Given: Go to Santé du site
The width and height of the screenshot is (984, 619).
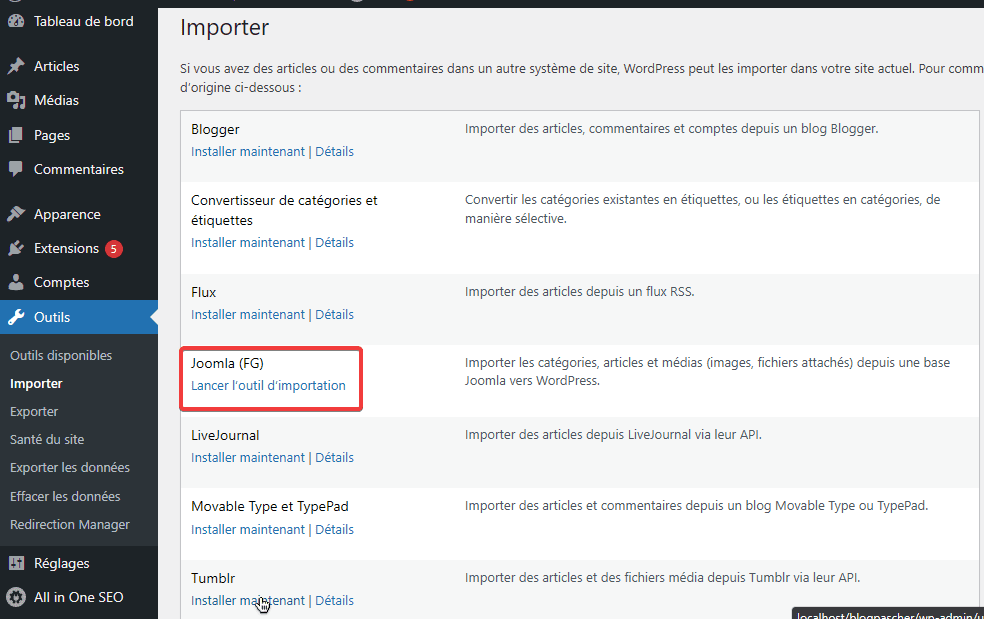Looking at the screenshot, I should coord(47,439).
